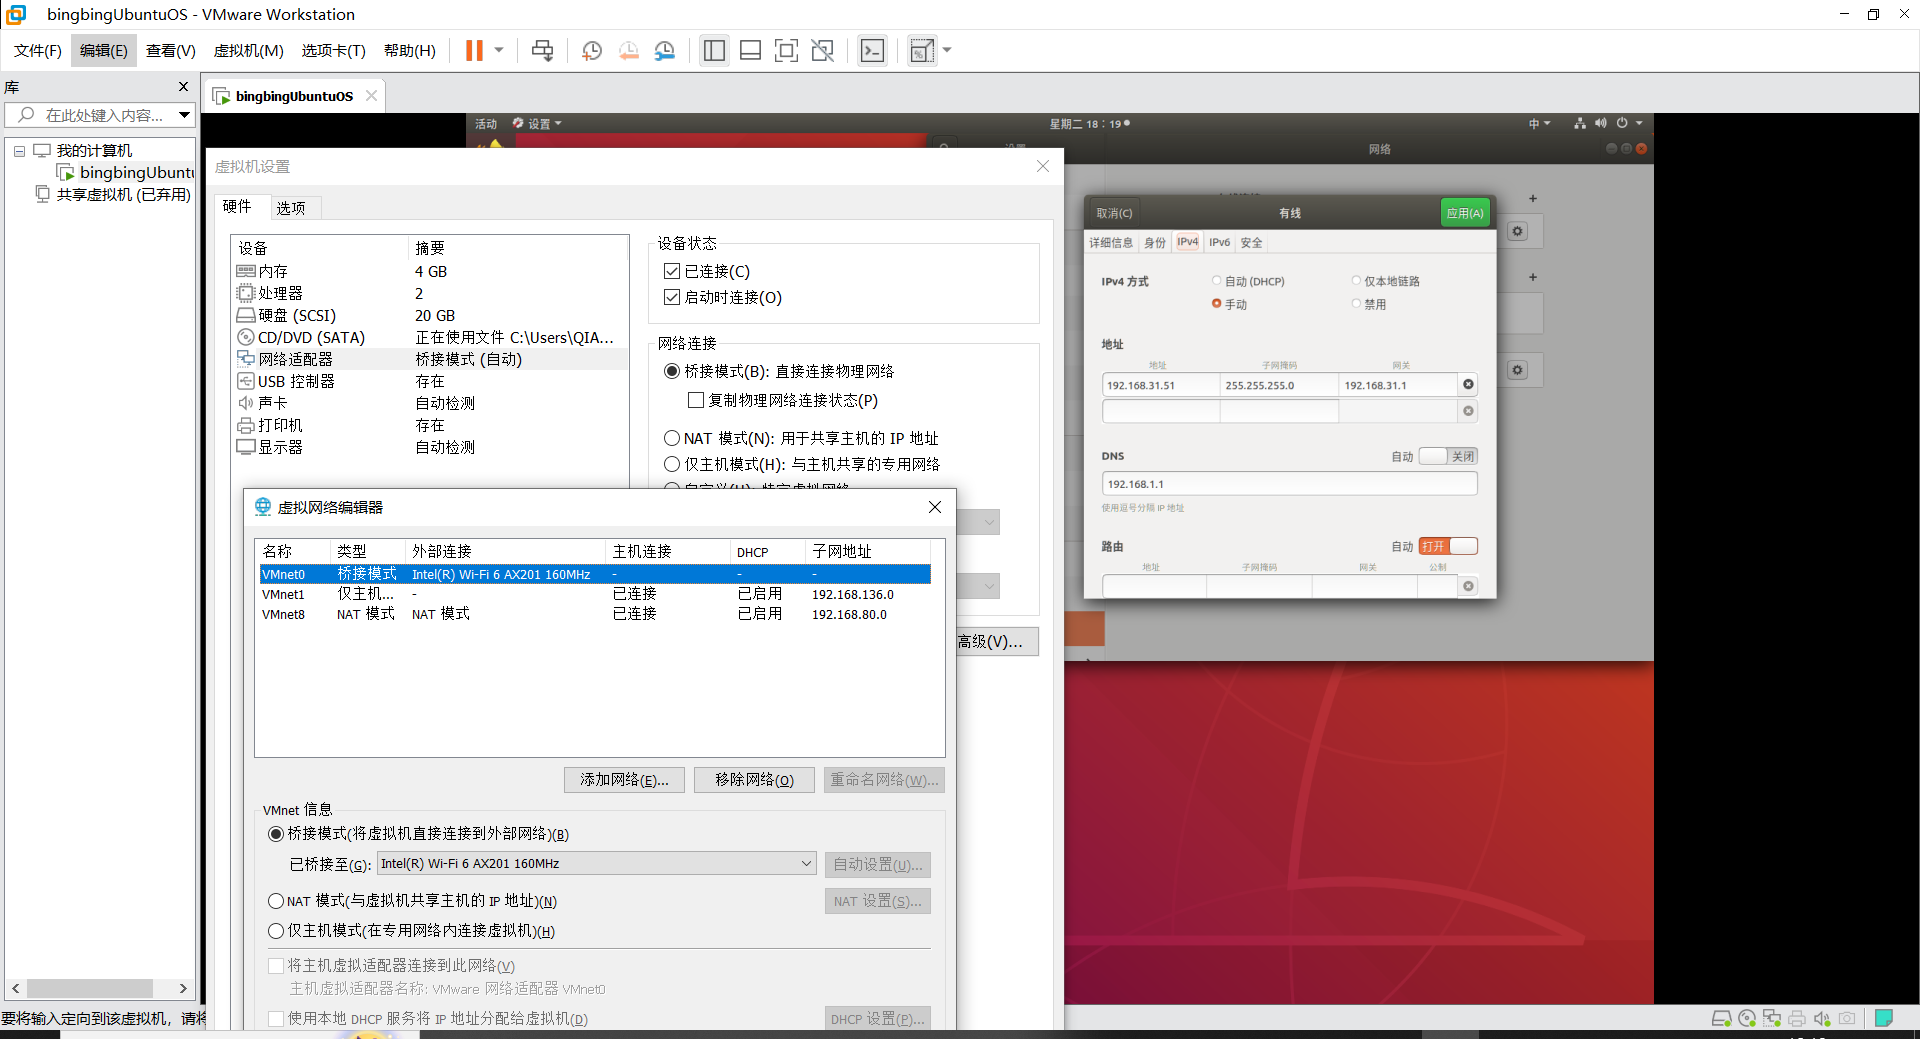Click the DNS field containing 192.168.1.1

[1289, 484]
